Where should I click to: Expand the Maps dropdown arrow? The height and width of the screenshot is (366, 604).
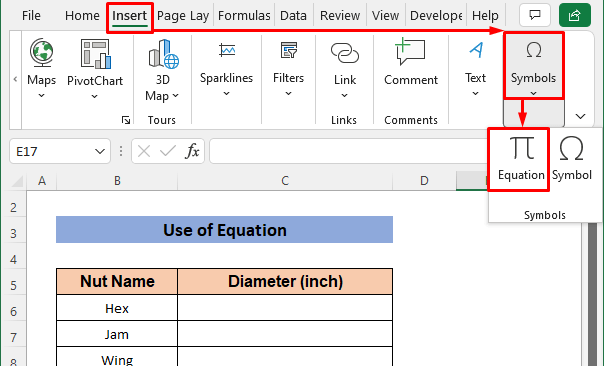[x=41, y=96]
